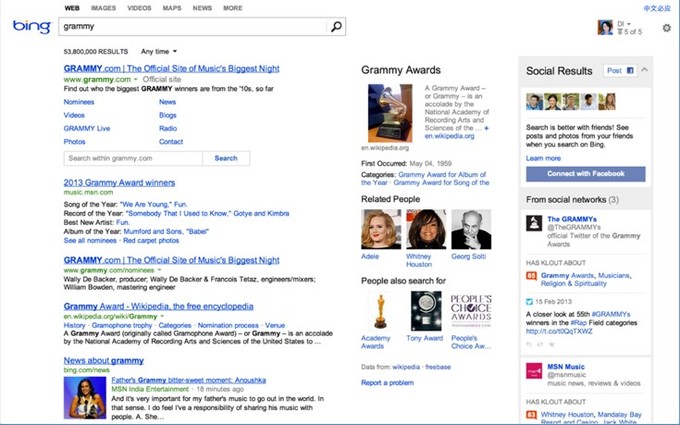The image size is (680, 425).
Task: Open the MAPS tab
Action: (x=172, y=8)
